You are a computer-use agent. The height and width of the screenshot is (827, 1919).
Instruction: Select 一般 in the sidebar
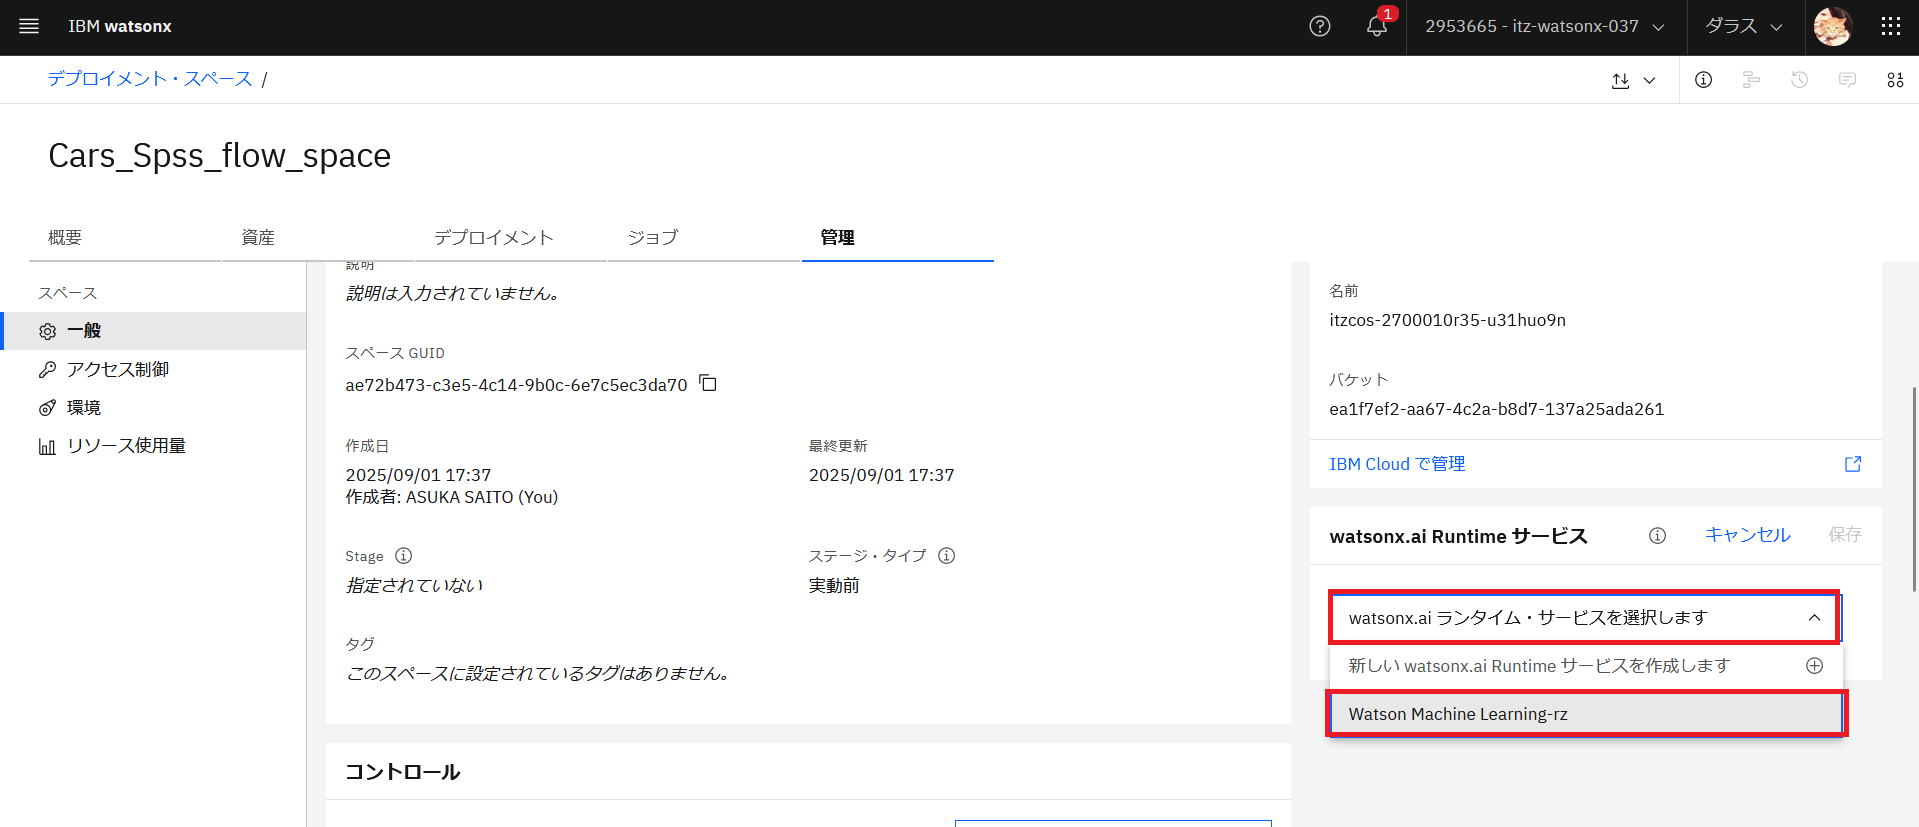tap(155, 331)
